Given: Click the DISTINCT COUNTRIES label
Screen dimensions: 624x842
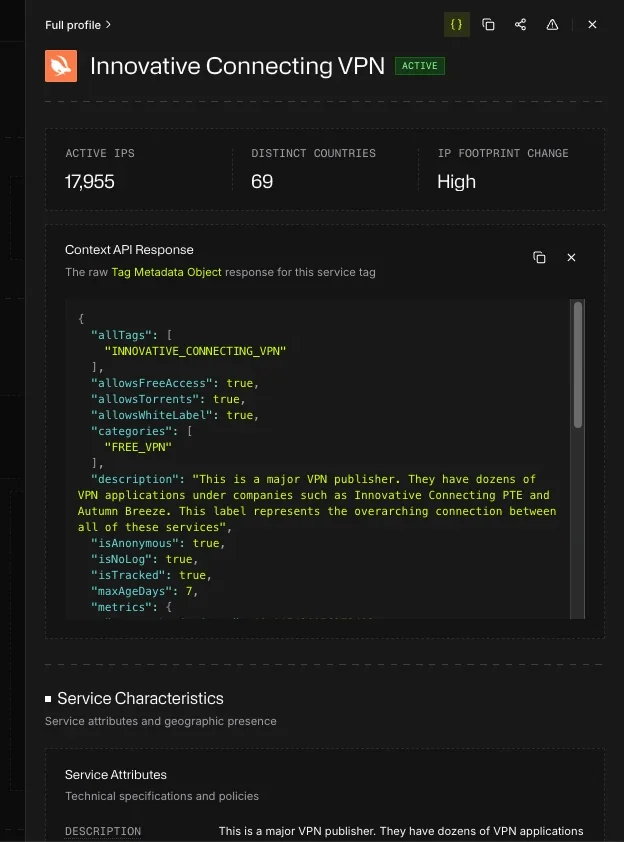Looking at the screenshot, I should (314, 154).
